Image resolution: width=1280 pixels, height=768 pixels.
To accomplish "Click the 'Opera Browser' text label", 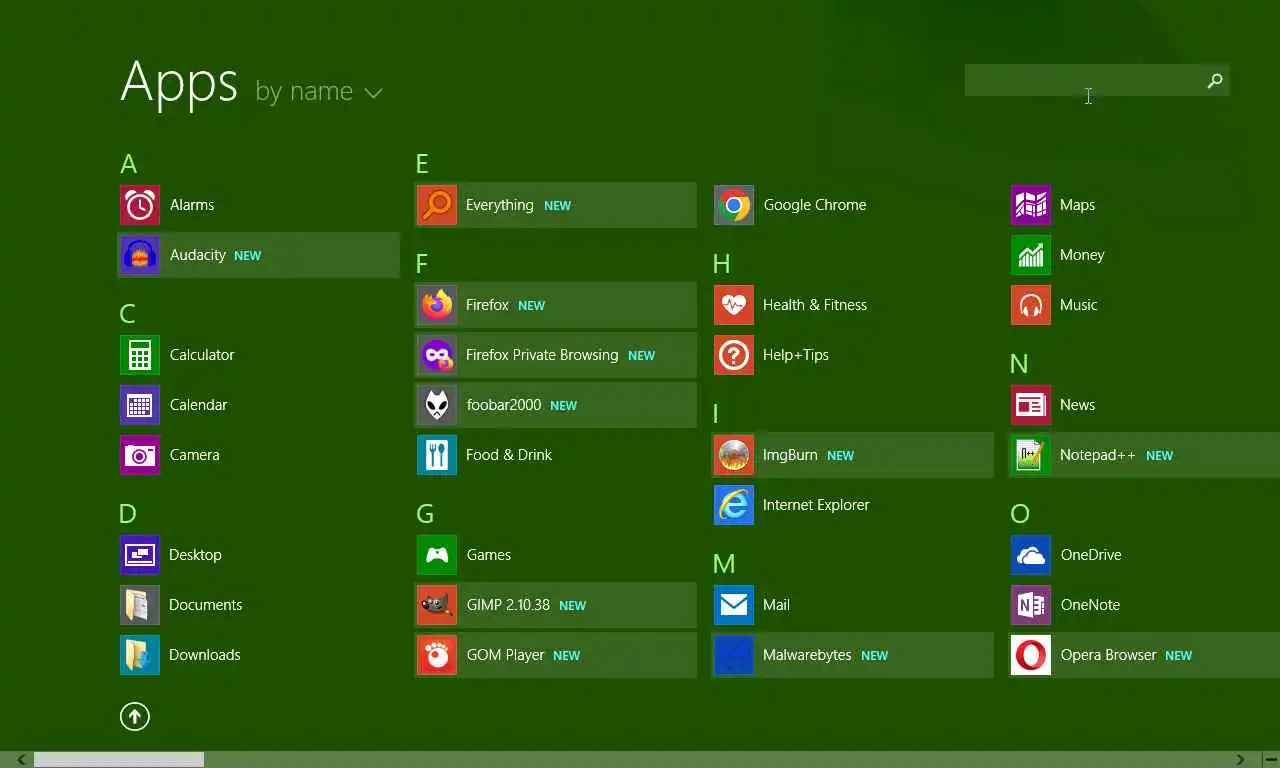I will pos(1108,655).
